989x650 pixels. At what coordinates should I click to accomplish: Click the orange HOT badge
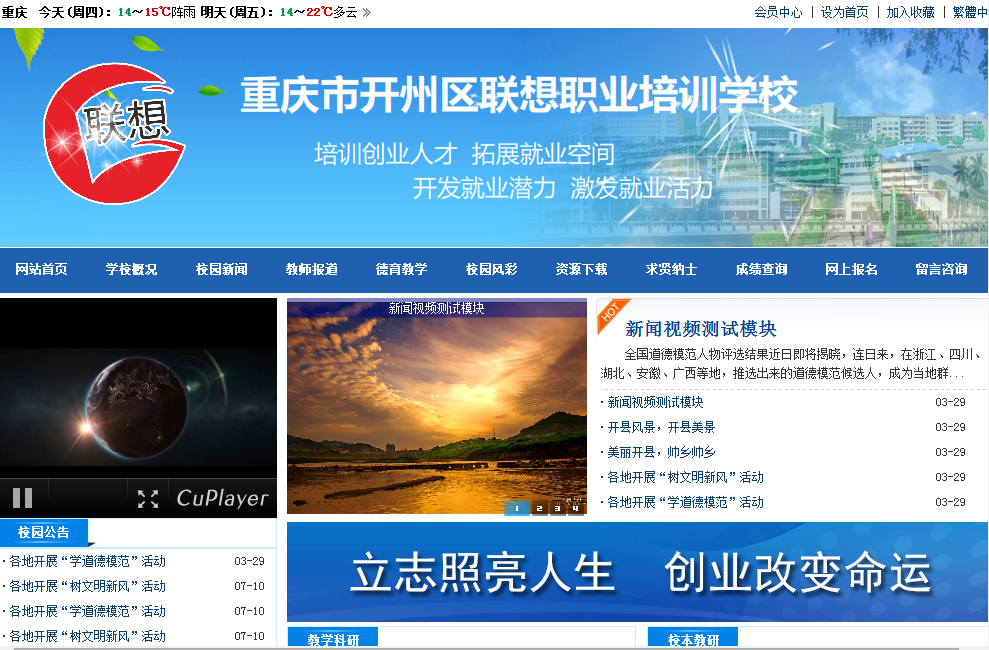[609, 312]
